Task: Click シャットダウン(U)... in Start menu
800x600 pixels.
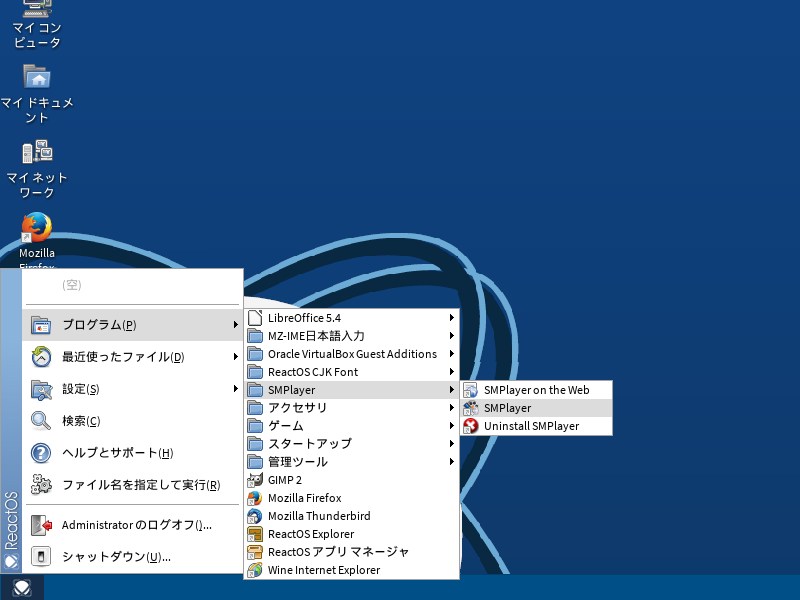Action: point(115,557)
